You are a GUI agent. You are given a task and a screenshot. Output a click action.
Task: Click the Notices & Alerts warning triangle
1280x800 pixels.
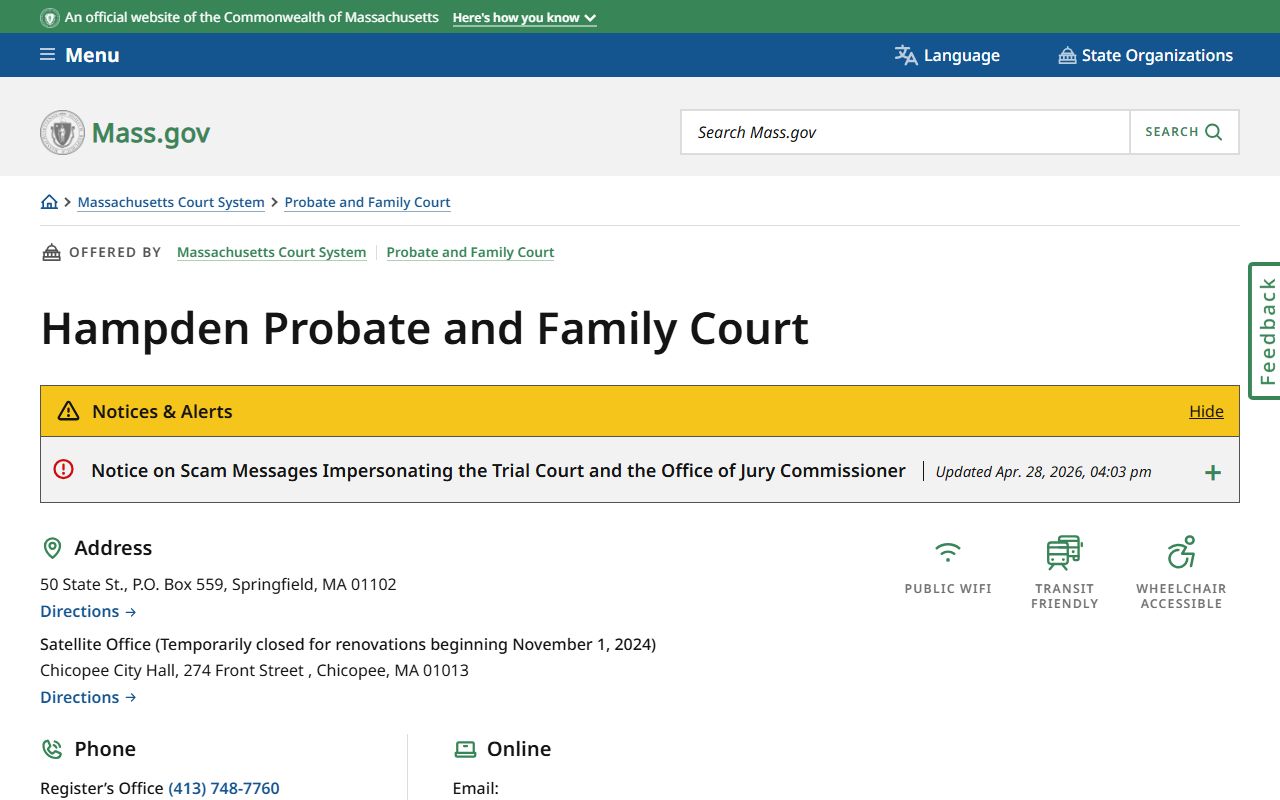(68, 411)
